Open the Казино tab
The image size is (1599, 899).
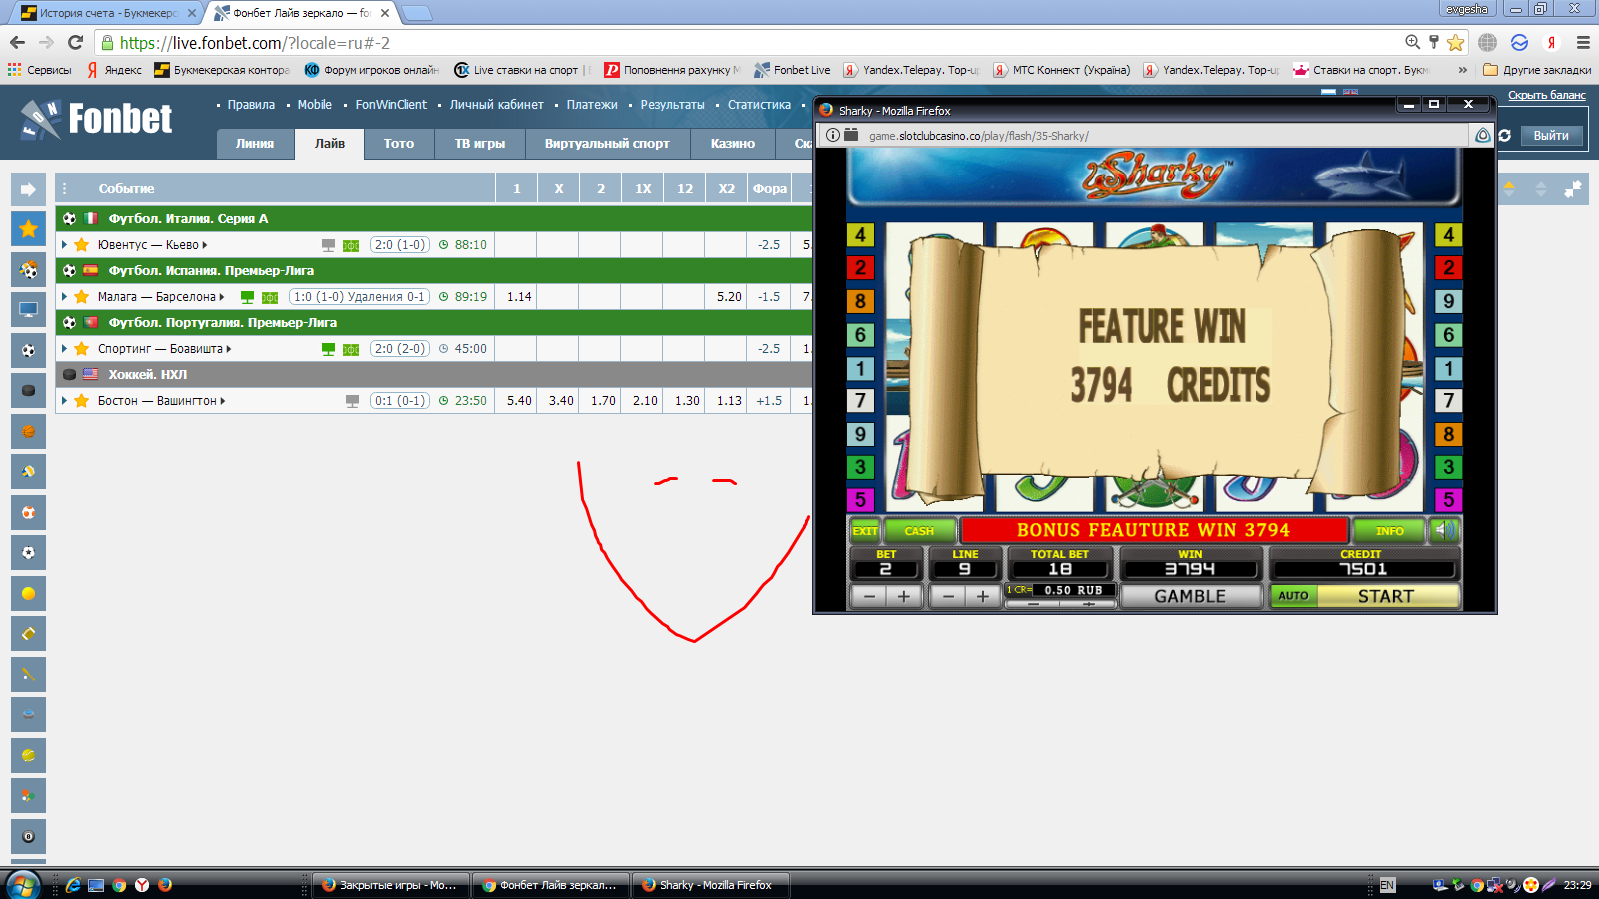click(x=733, y=144)
